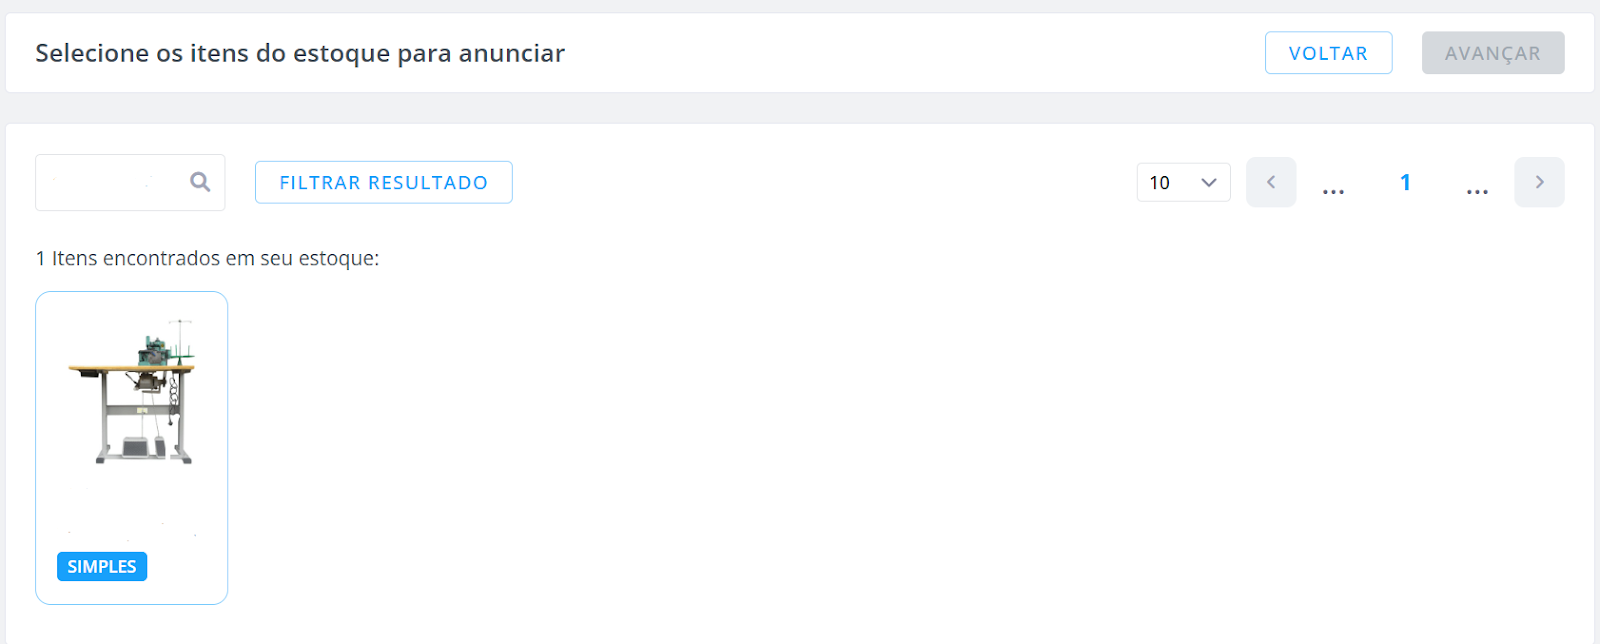This screenshot has height=644, width=1600.
Task: Select page 1 in pagination
Action: coord(1405,182)
